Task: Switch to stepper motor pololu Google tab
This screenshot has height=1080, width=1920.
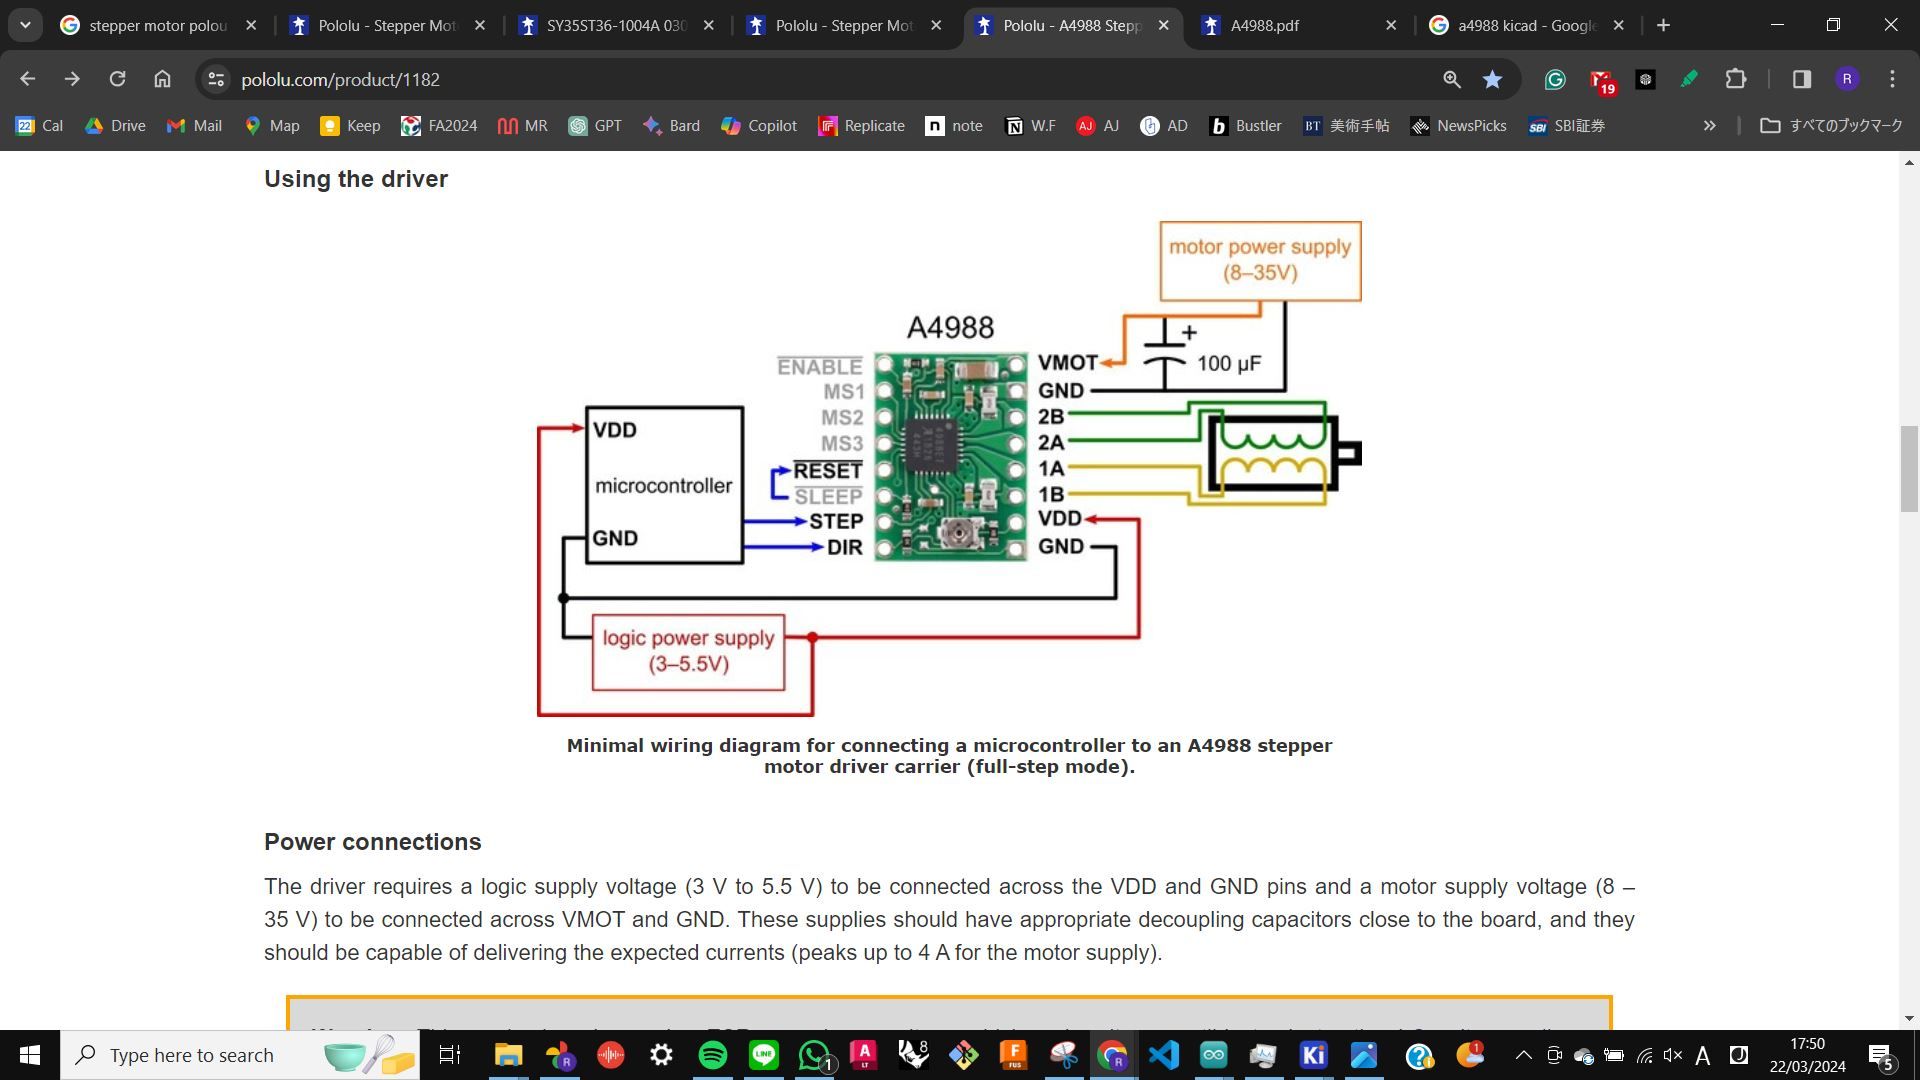Action: point(158,25)
